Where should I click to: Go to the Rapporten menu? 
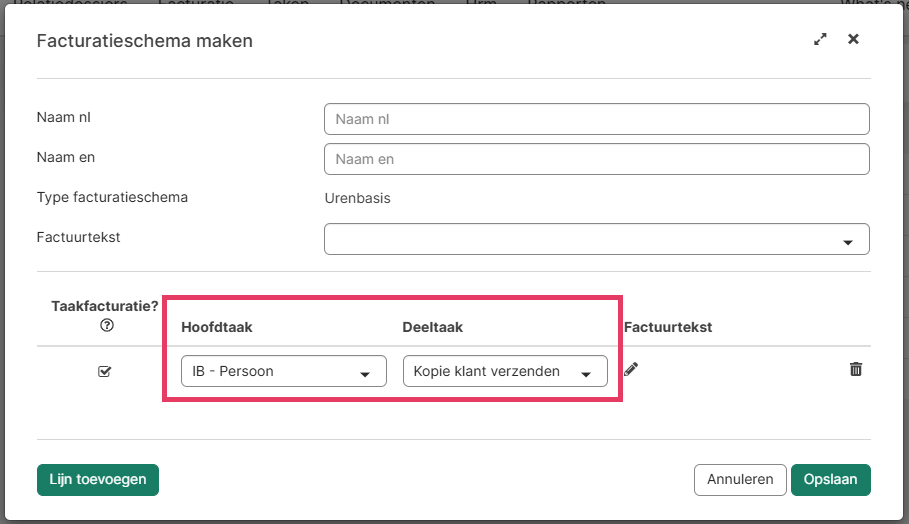[x=567, y=3]
